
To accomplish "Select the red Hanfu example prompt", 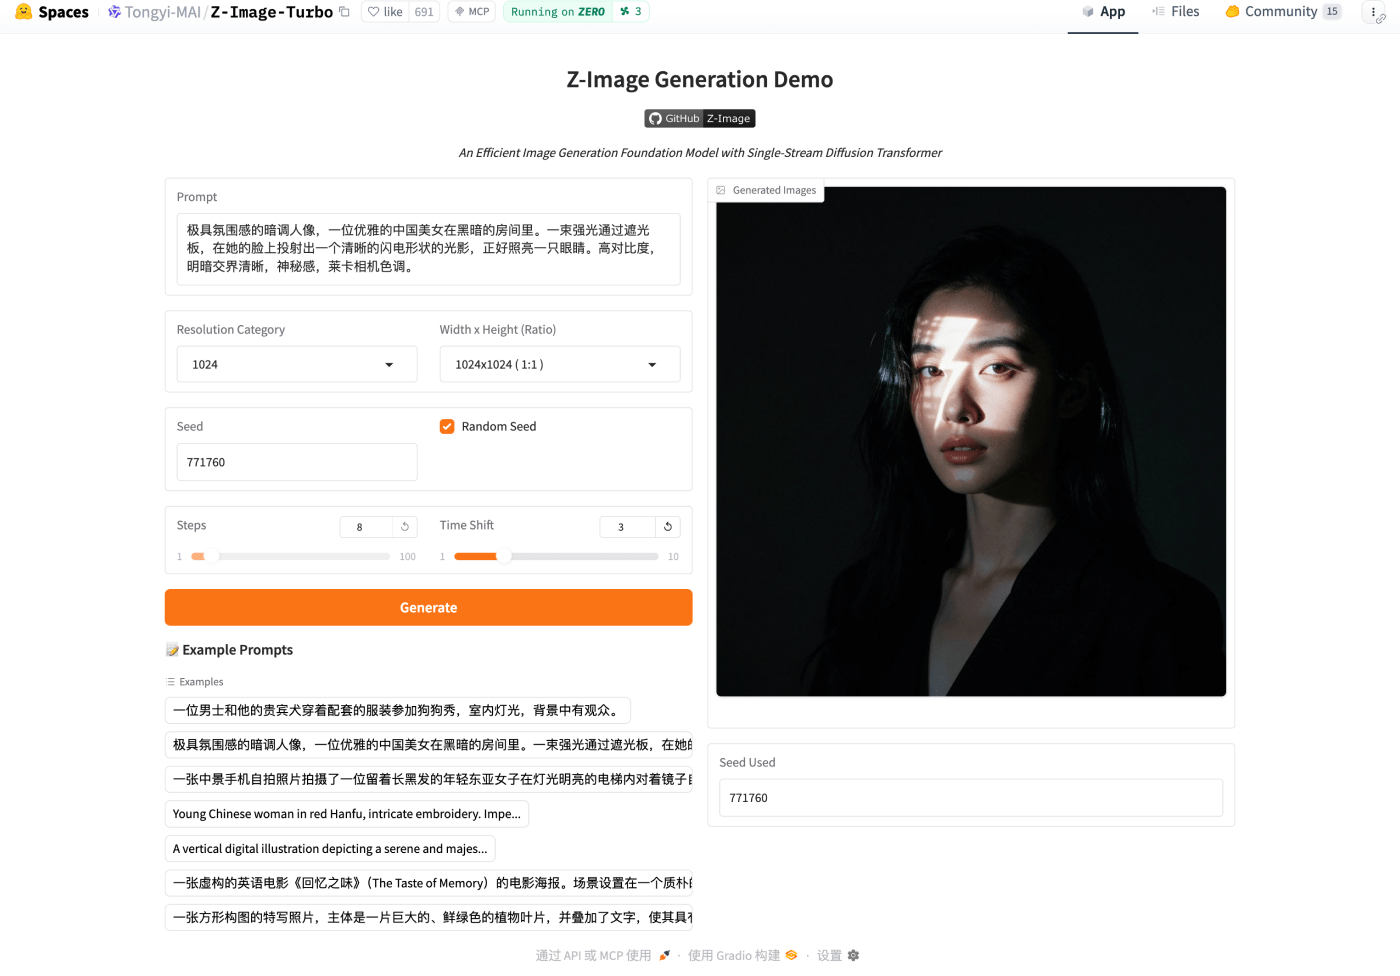I will 346,814.
